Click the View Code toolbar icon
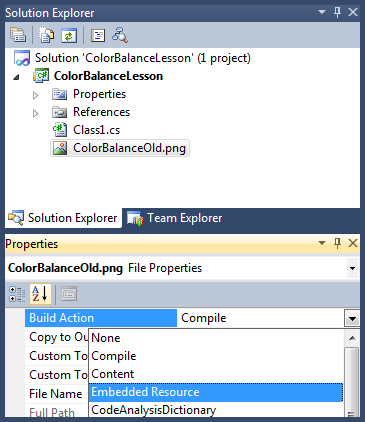 pos(98,35)
